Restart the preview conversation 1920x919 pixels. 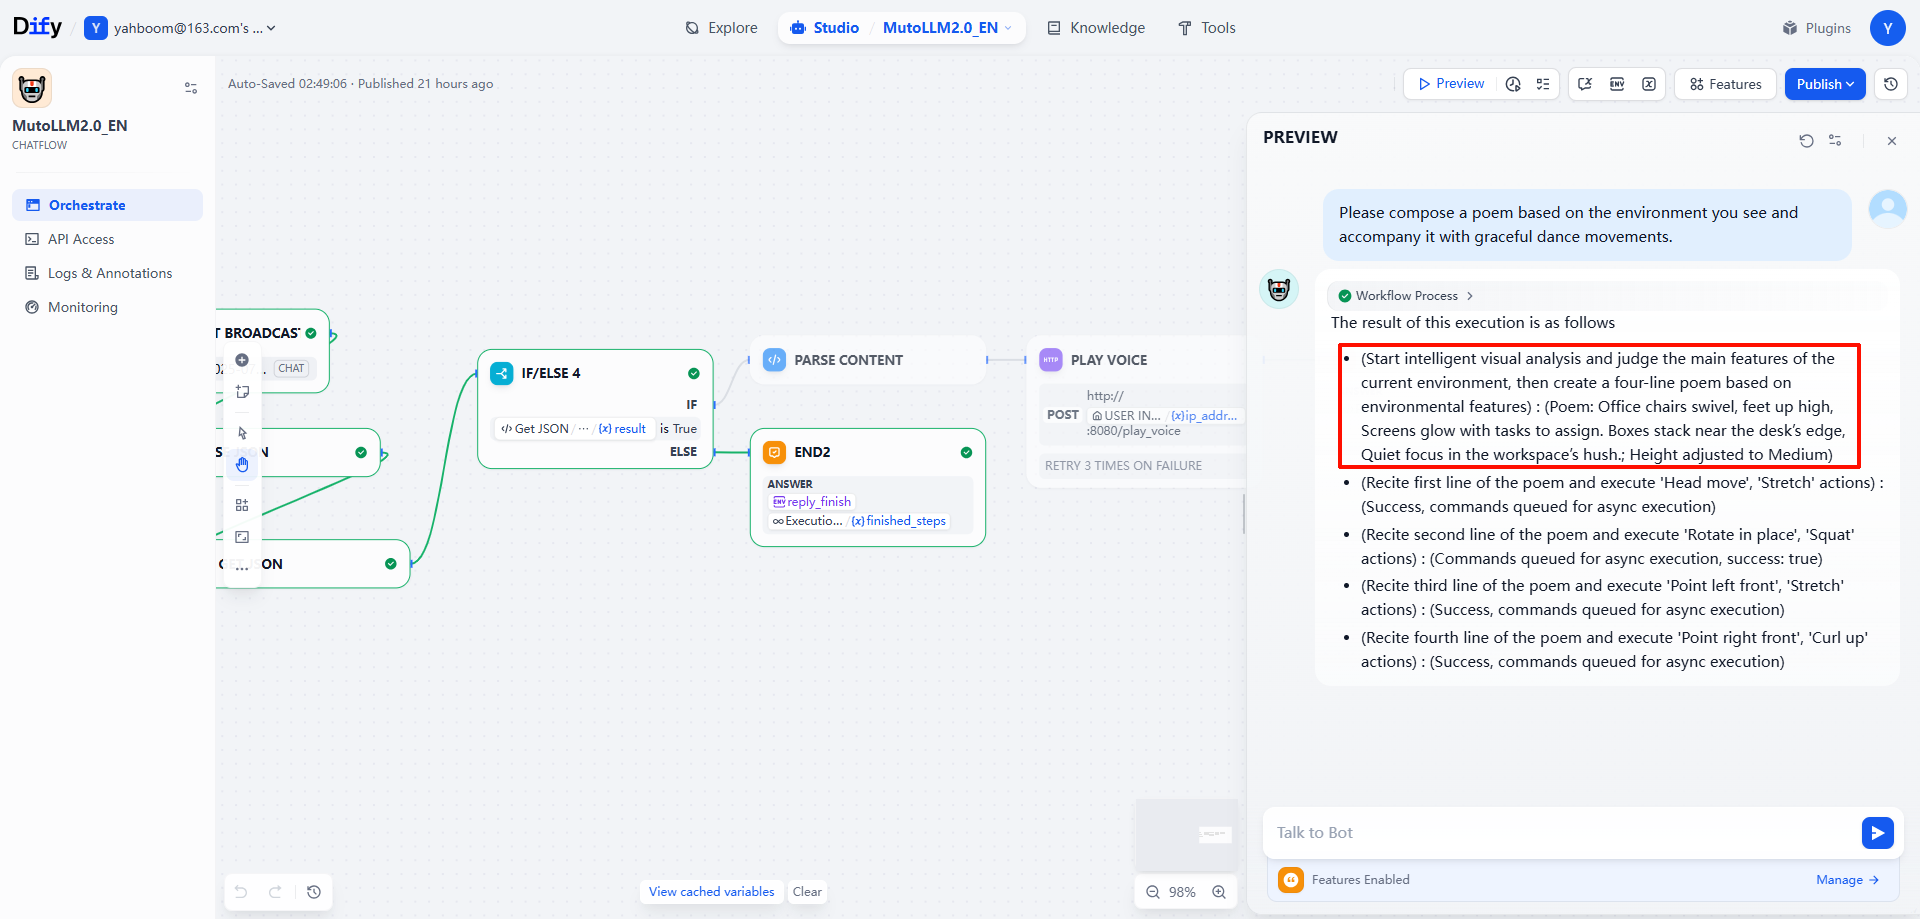(x=1806, y=141)
